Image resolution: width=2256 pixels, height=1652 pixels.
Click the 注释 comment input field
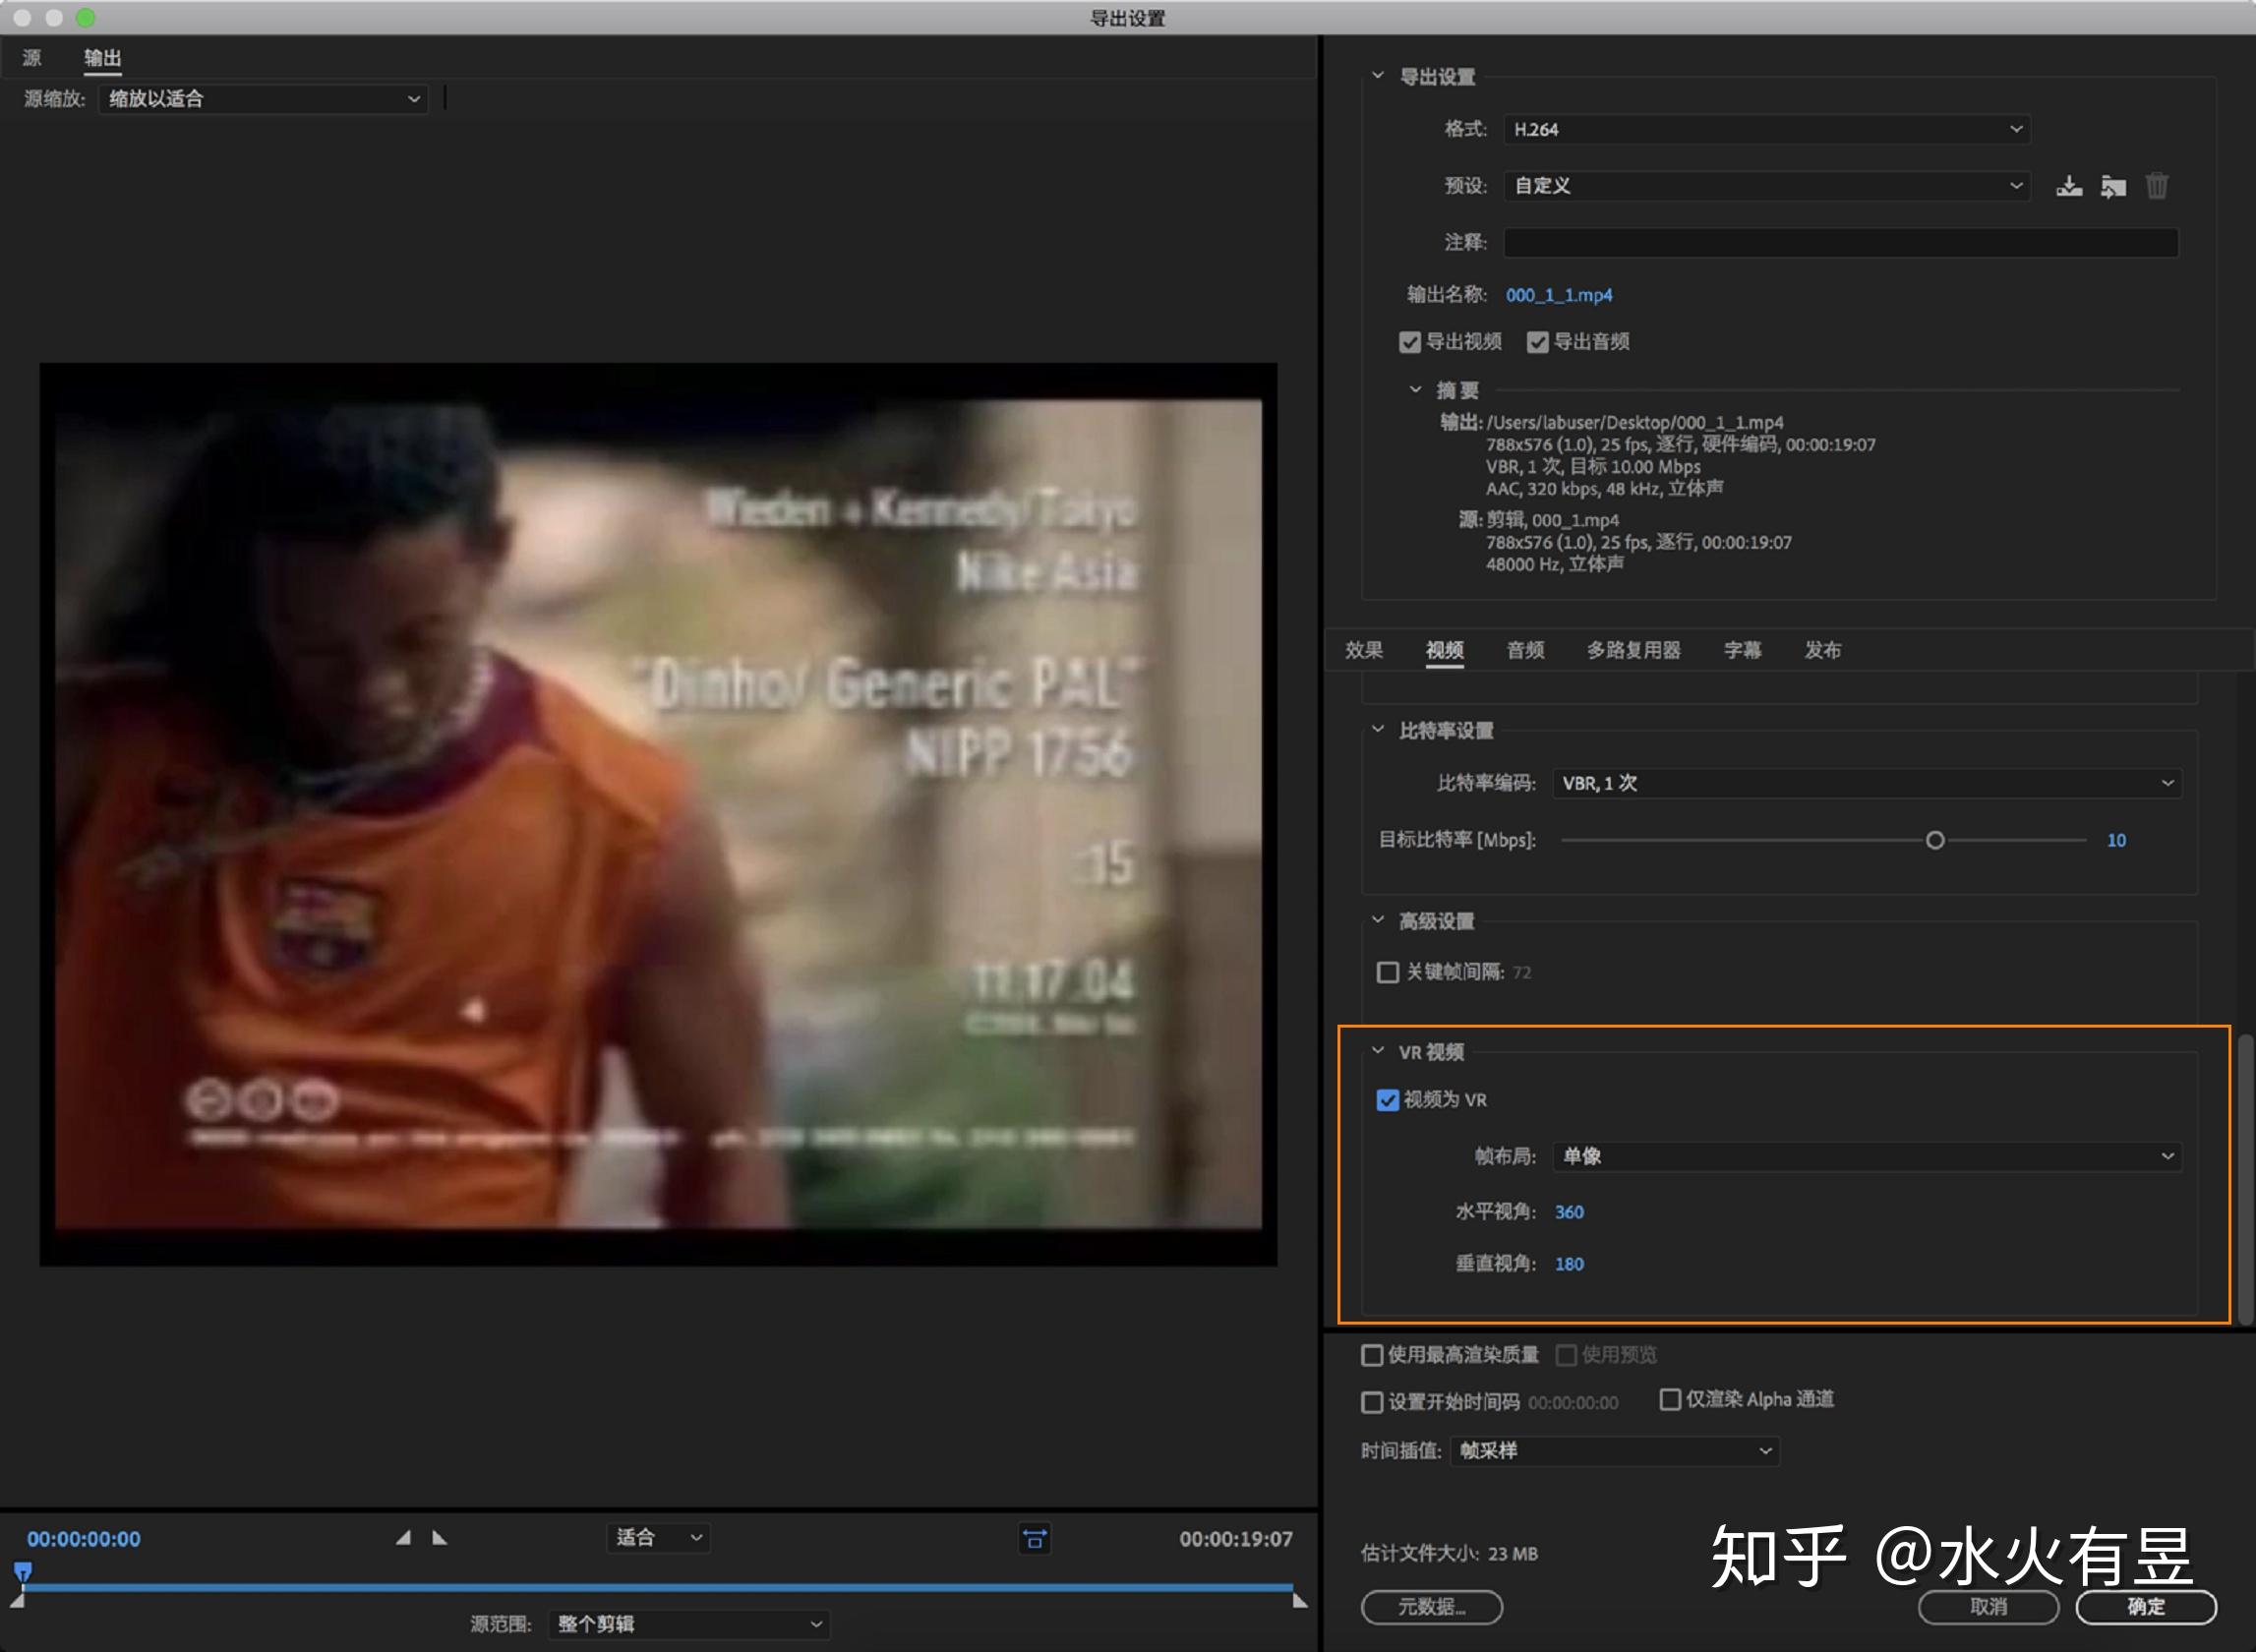click(1840, 242)
